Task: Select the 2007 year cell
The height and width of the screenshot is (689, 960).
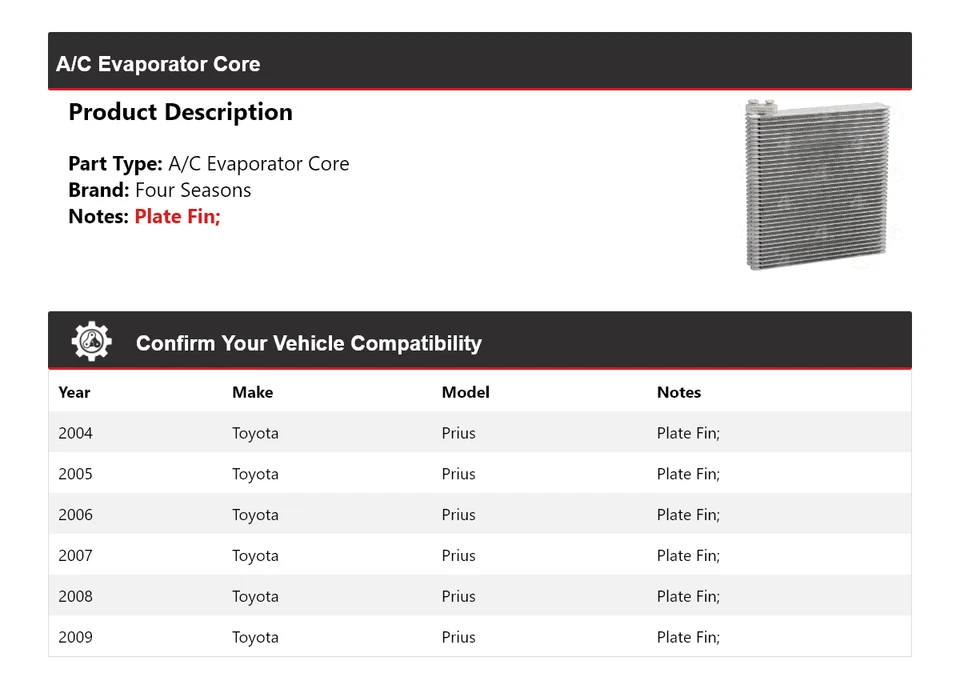Action: click(x=75, y=556)
